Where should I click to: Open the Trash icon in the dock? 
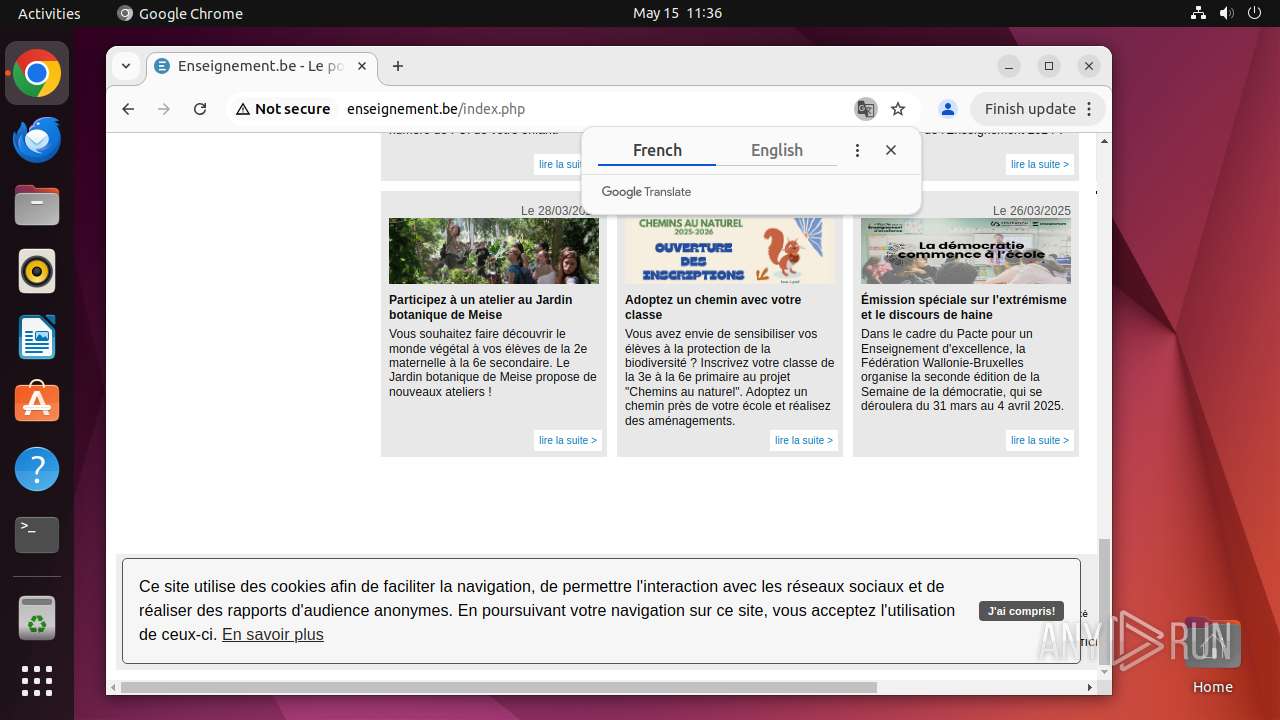(x=37, y=617)
